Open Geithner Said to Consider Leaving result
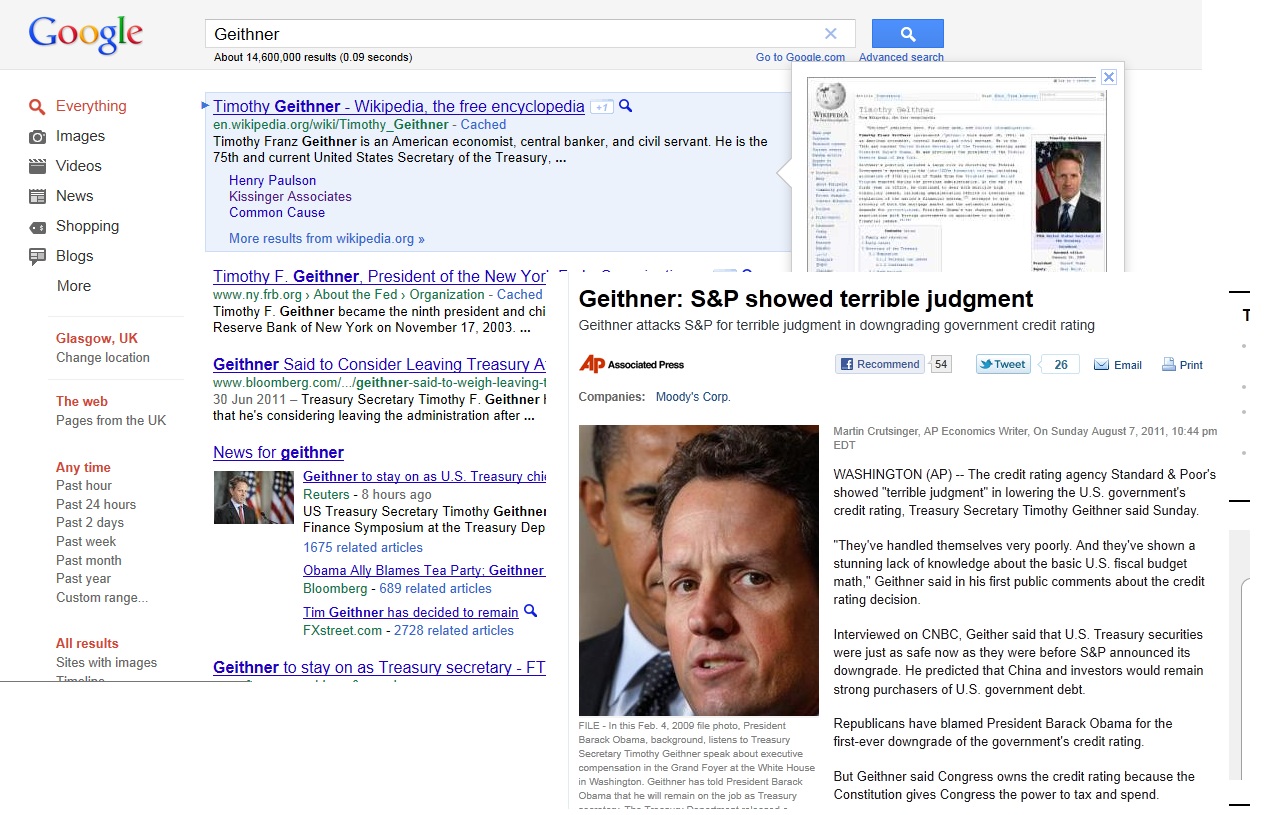The image size is (1284, 815). [x=379, y=365]
